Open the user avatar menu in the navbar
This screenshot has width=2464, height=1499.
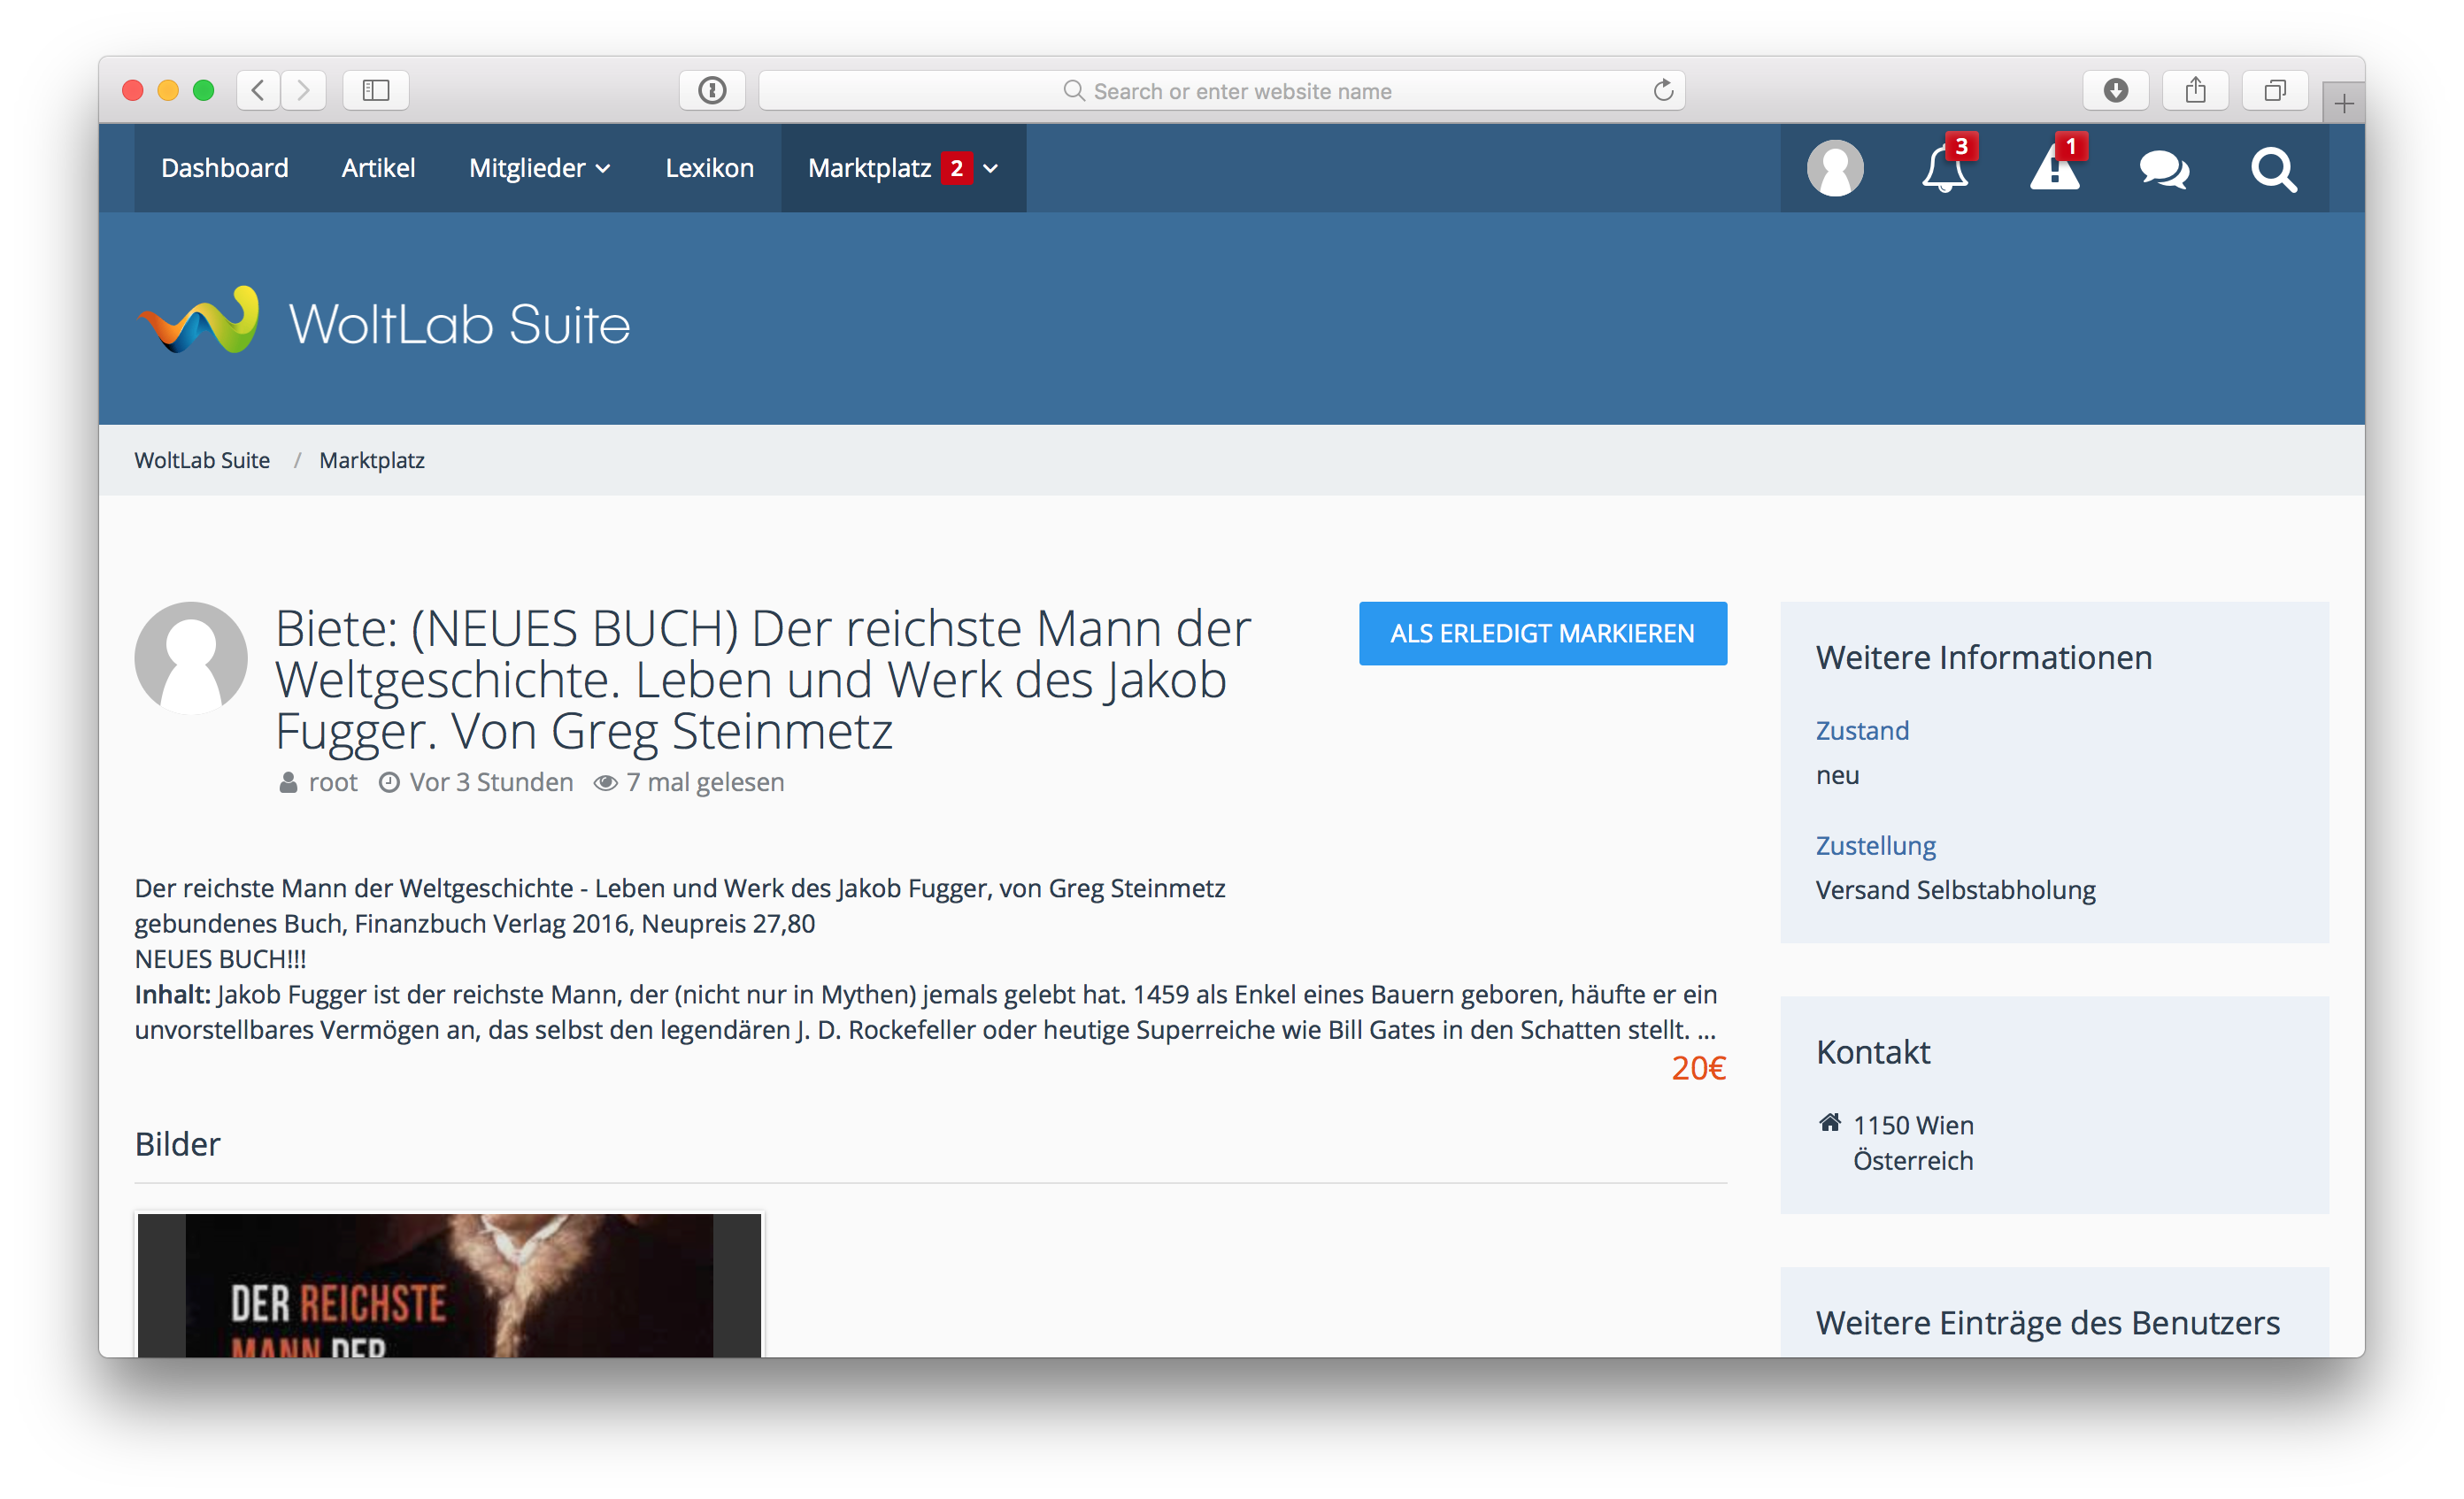point(1834,168)
